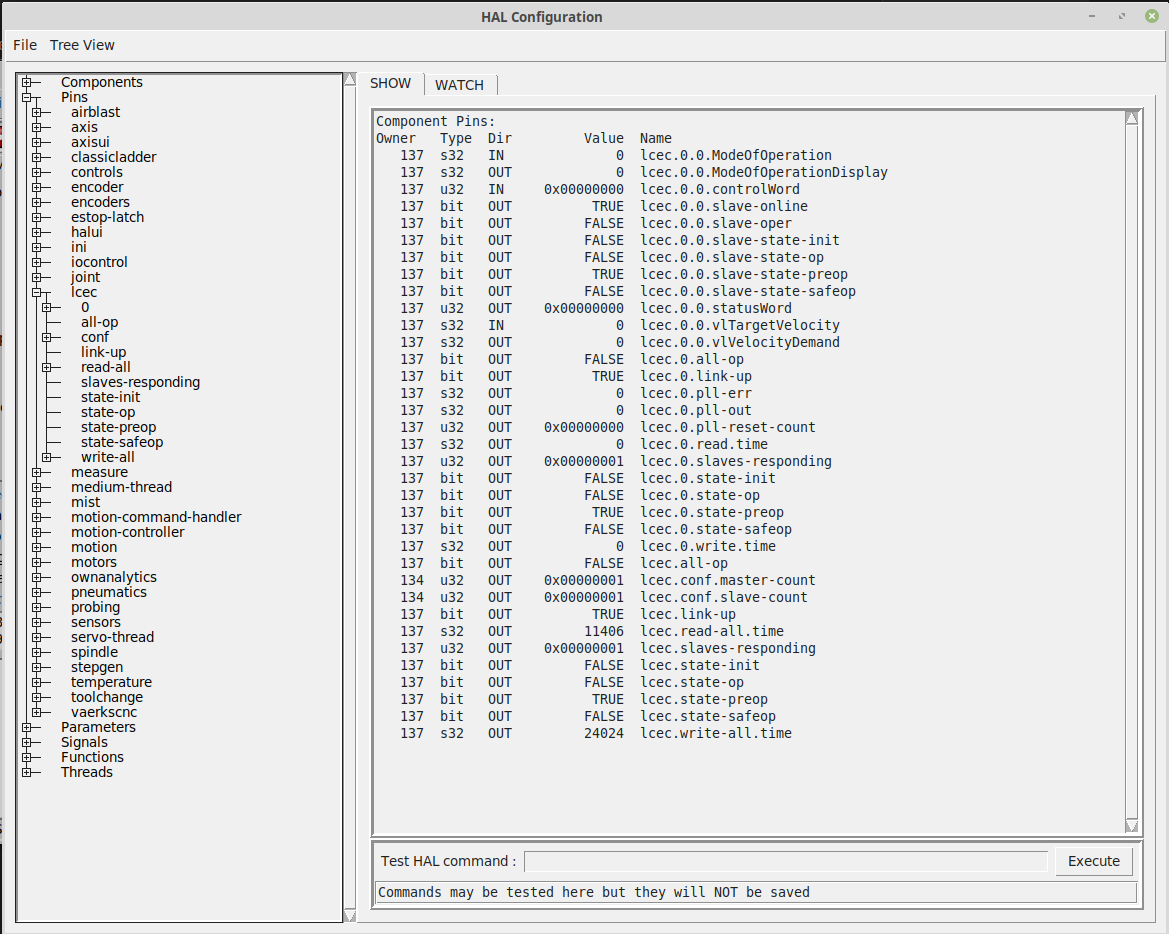Select state-preop in the tree
1169x934 pixels.
point(119,427)
